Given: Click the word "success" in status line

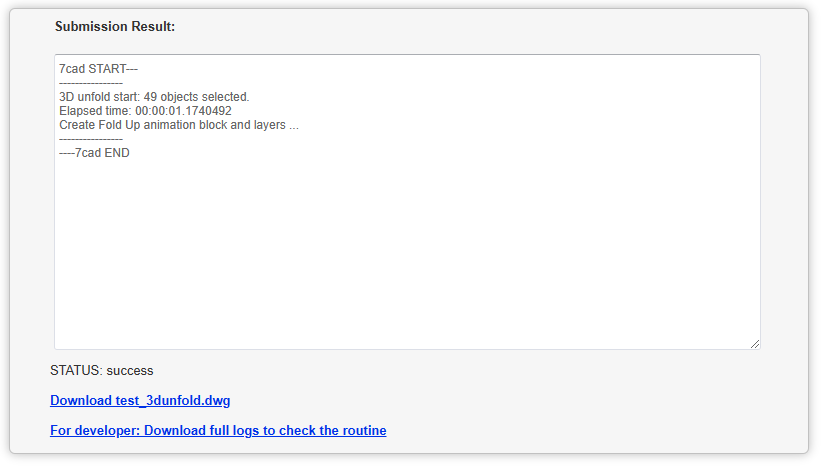Looking at the screenshot, I should click(x=130, y=371).
